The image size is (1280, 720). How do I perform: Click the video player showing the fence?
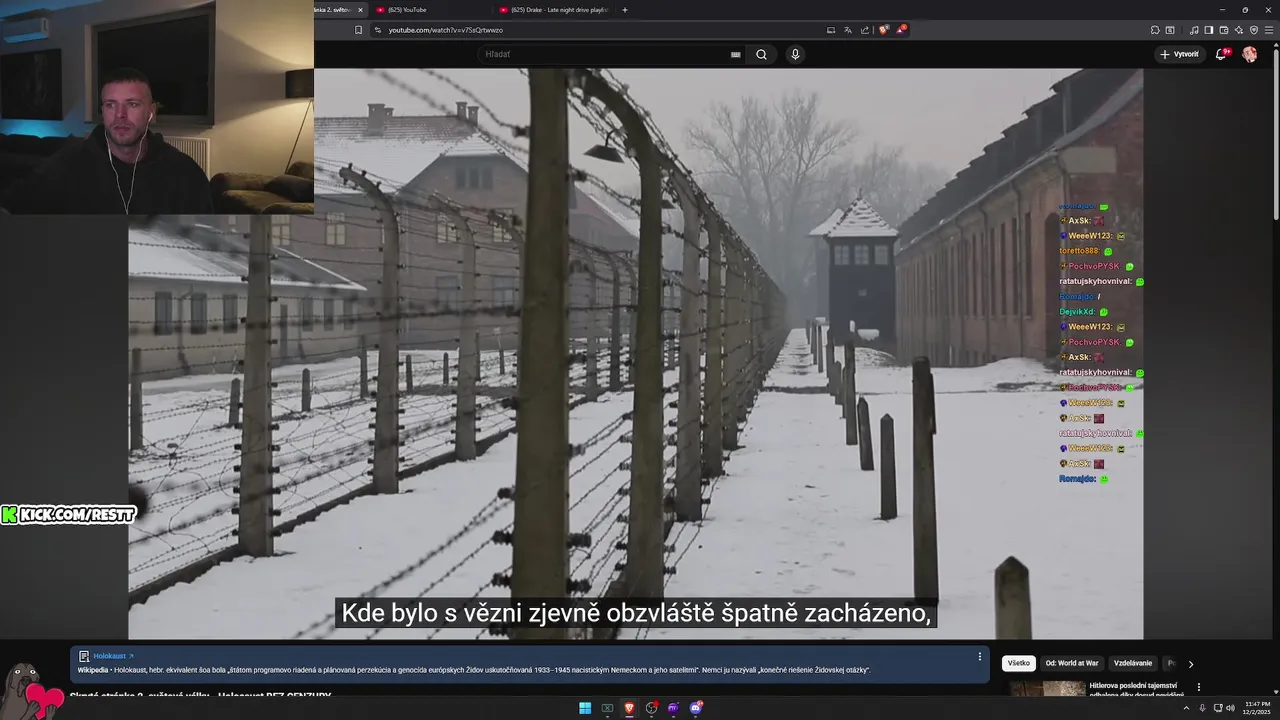[636, 354]
